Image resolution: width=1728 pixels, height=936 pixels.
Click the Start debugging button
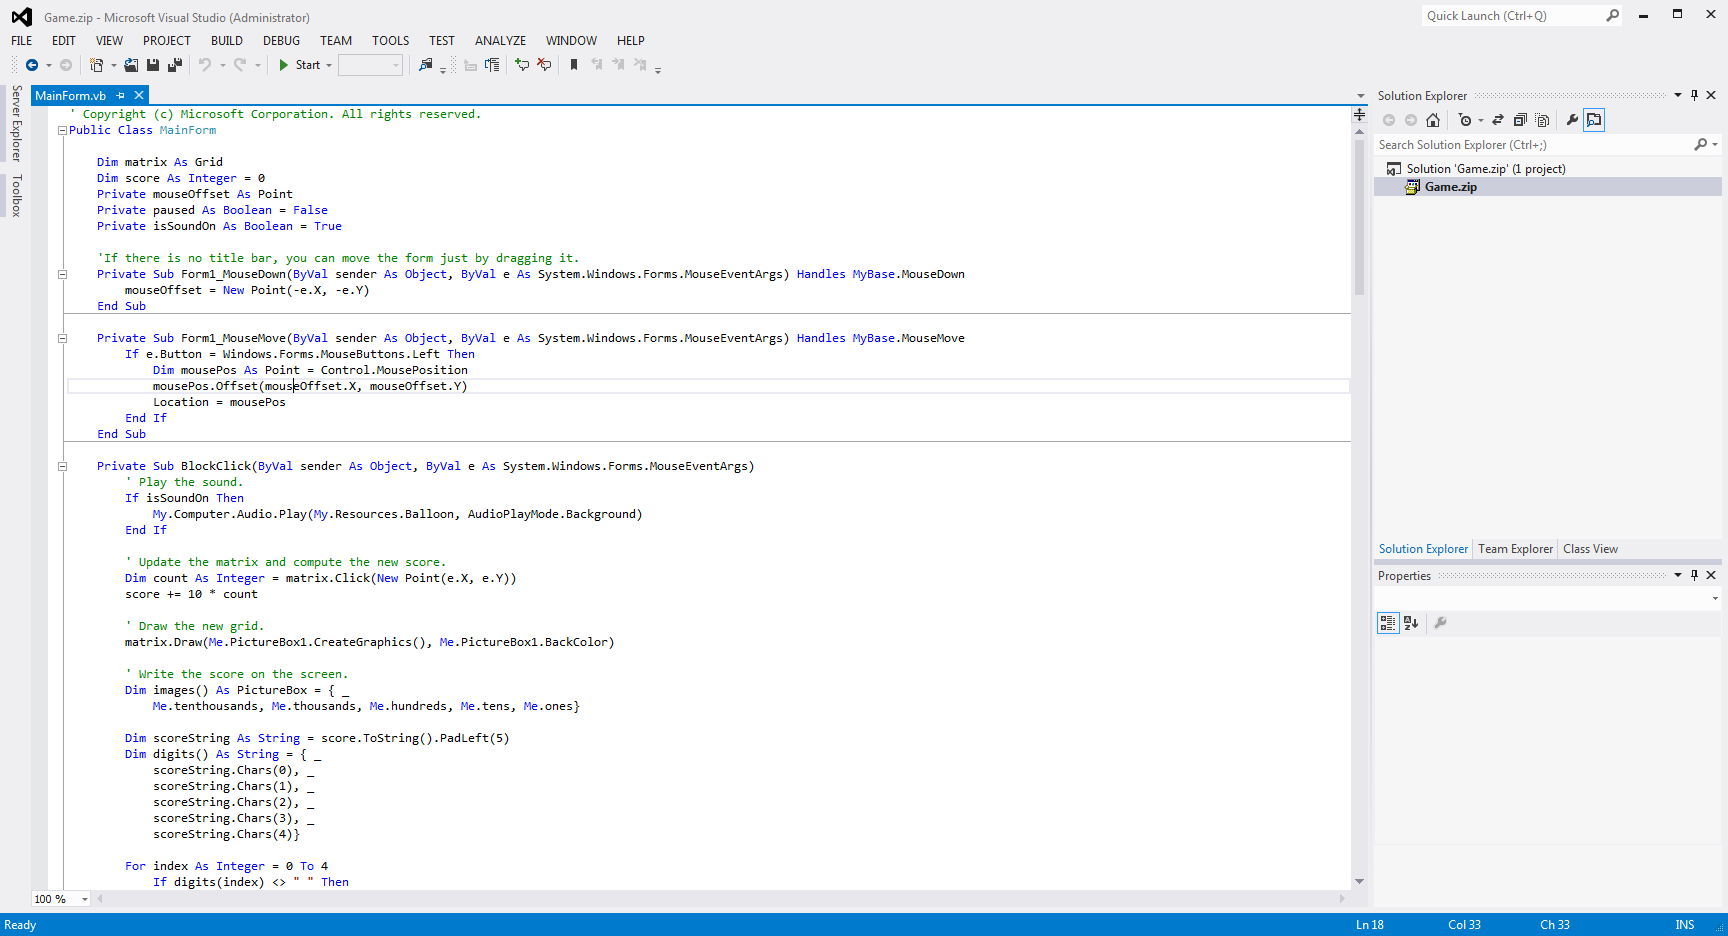[x=299, y=65]
